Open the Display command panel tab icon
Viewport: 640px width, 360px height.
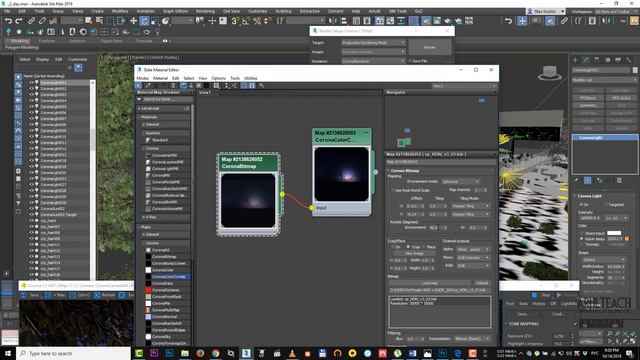point(618,60)
